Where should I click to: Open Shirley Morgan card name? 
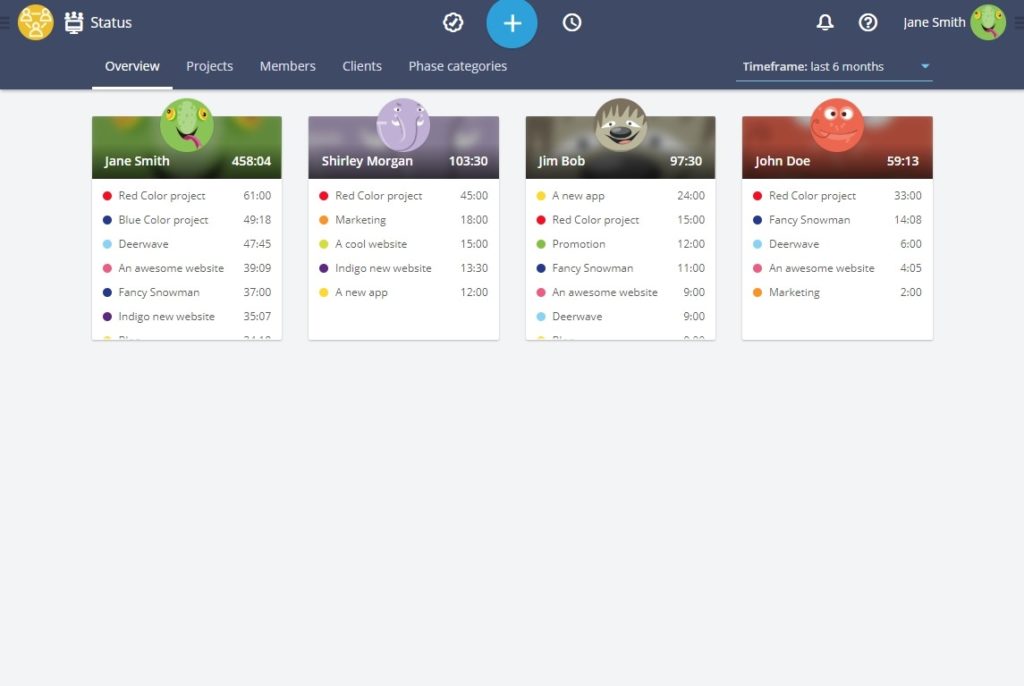coord(367,161)
